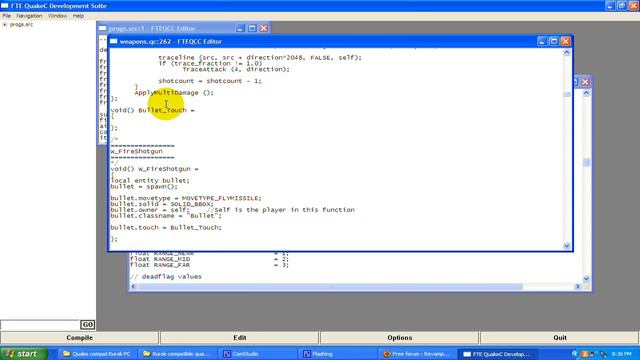The height and width of the screenshot is (360, 640).
Task: Close the weapons.qc editor window
Action: tap(565, 41)
